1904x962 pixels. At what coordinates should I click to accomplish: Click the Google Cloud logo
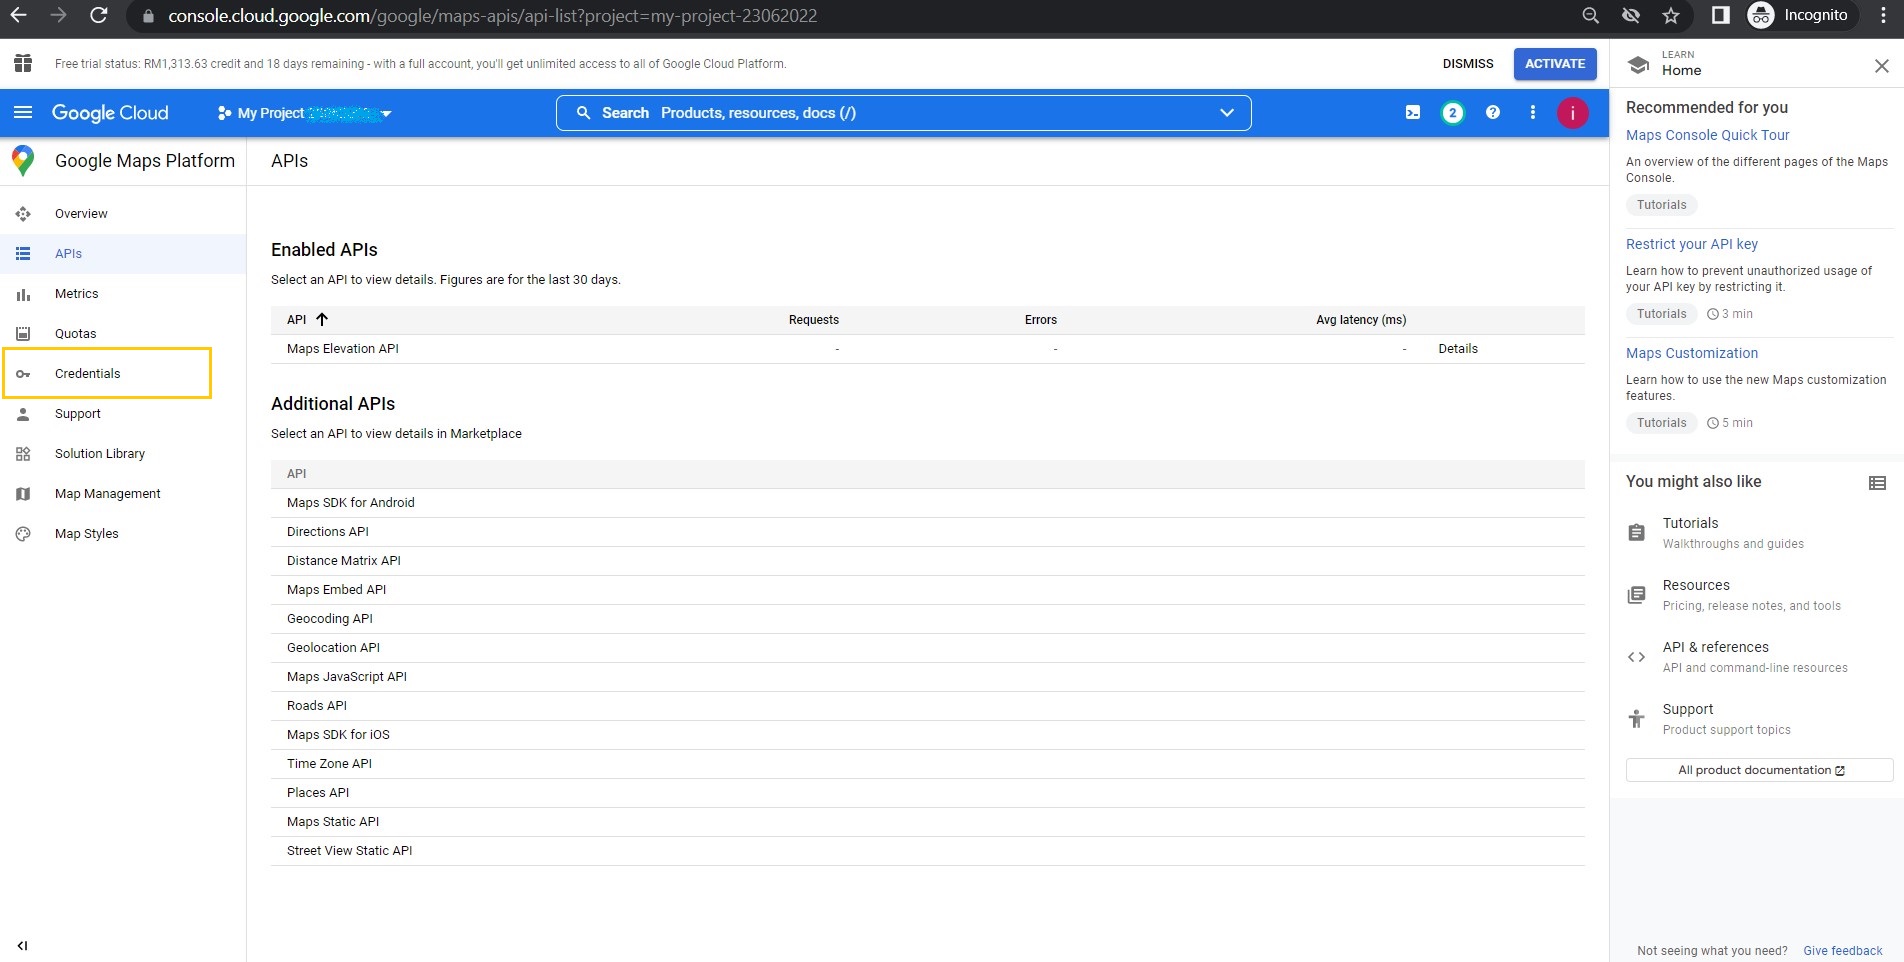110,113
